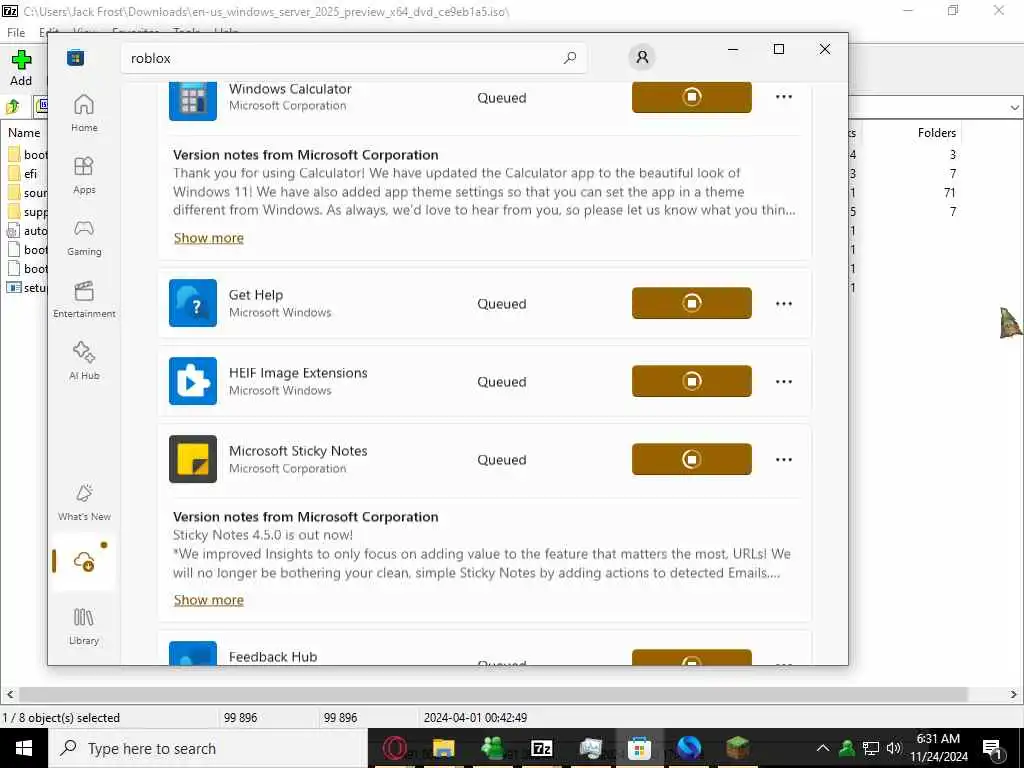Screen dimensions: 1024x768
Task: Open the File menu in 7-Zip
Action: (16, 32)
